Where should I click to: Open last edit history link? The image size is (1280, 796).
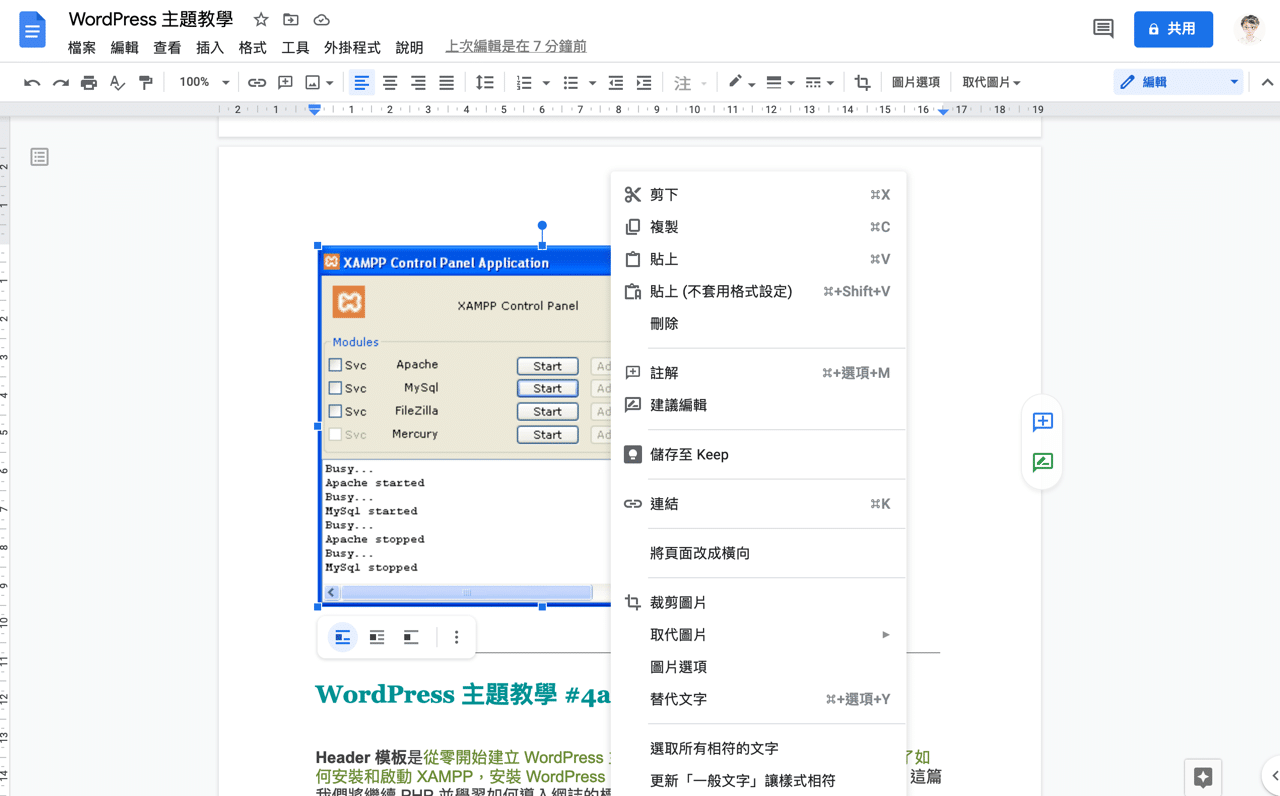(x=516, y=47)
